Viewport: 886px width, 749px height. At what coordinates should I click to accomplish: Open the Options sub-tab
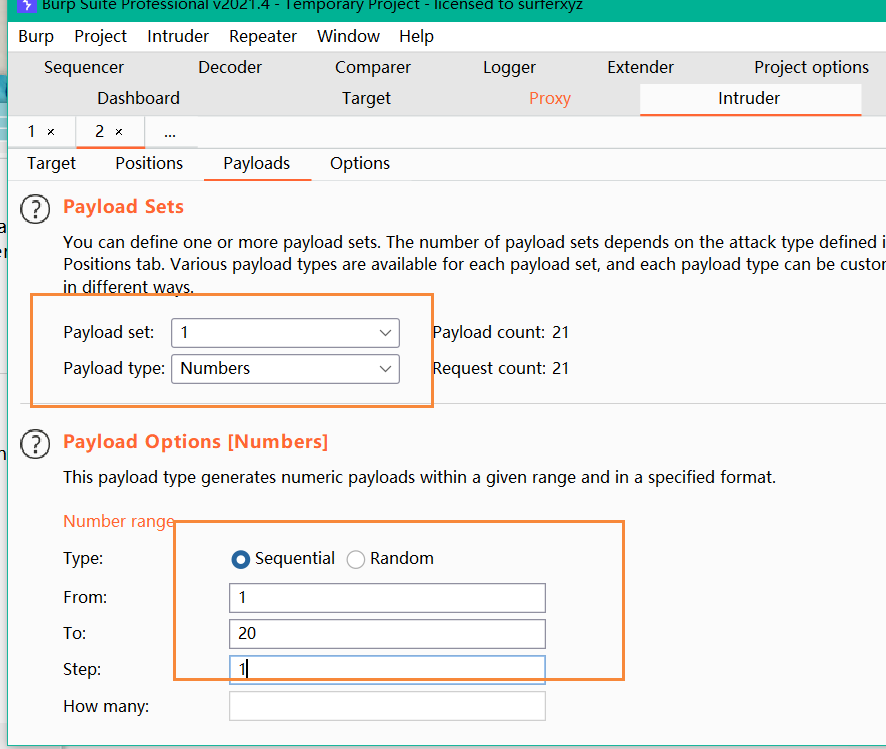pyautogui.click(x=360, y=163)
